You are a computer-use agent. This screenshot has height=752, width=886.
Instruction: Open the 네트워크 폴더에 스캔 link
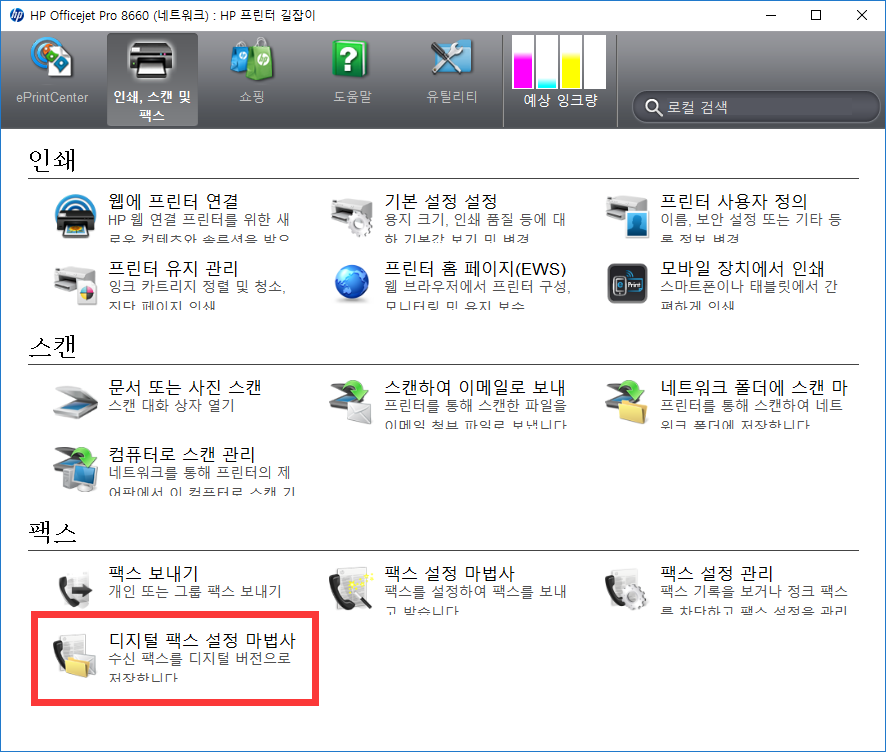[754, 387]
